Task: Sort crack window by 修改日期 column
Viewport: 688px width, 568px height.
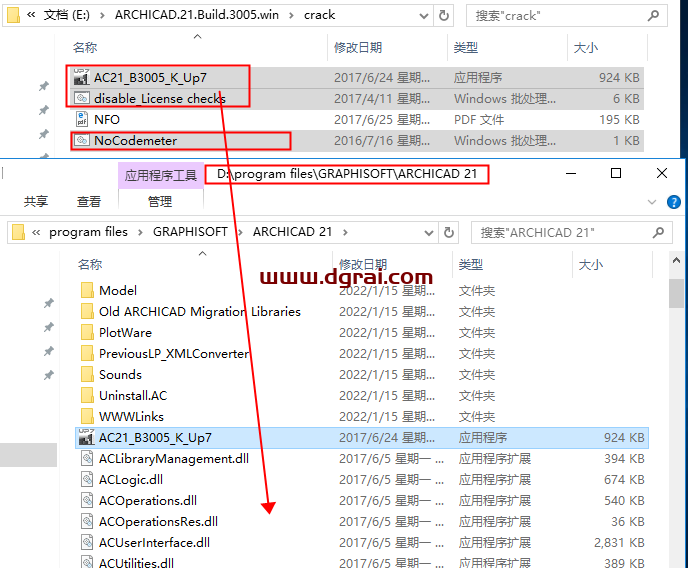Action: click(x=358, y=47)
